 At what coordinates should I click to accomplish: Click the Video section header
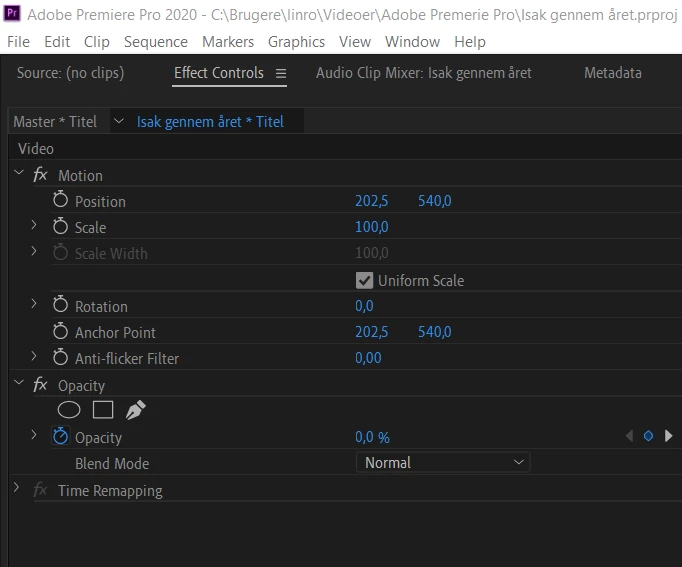tap(36, 149)
